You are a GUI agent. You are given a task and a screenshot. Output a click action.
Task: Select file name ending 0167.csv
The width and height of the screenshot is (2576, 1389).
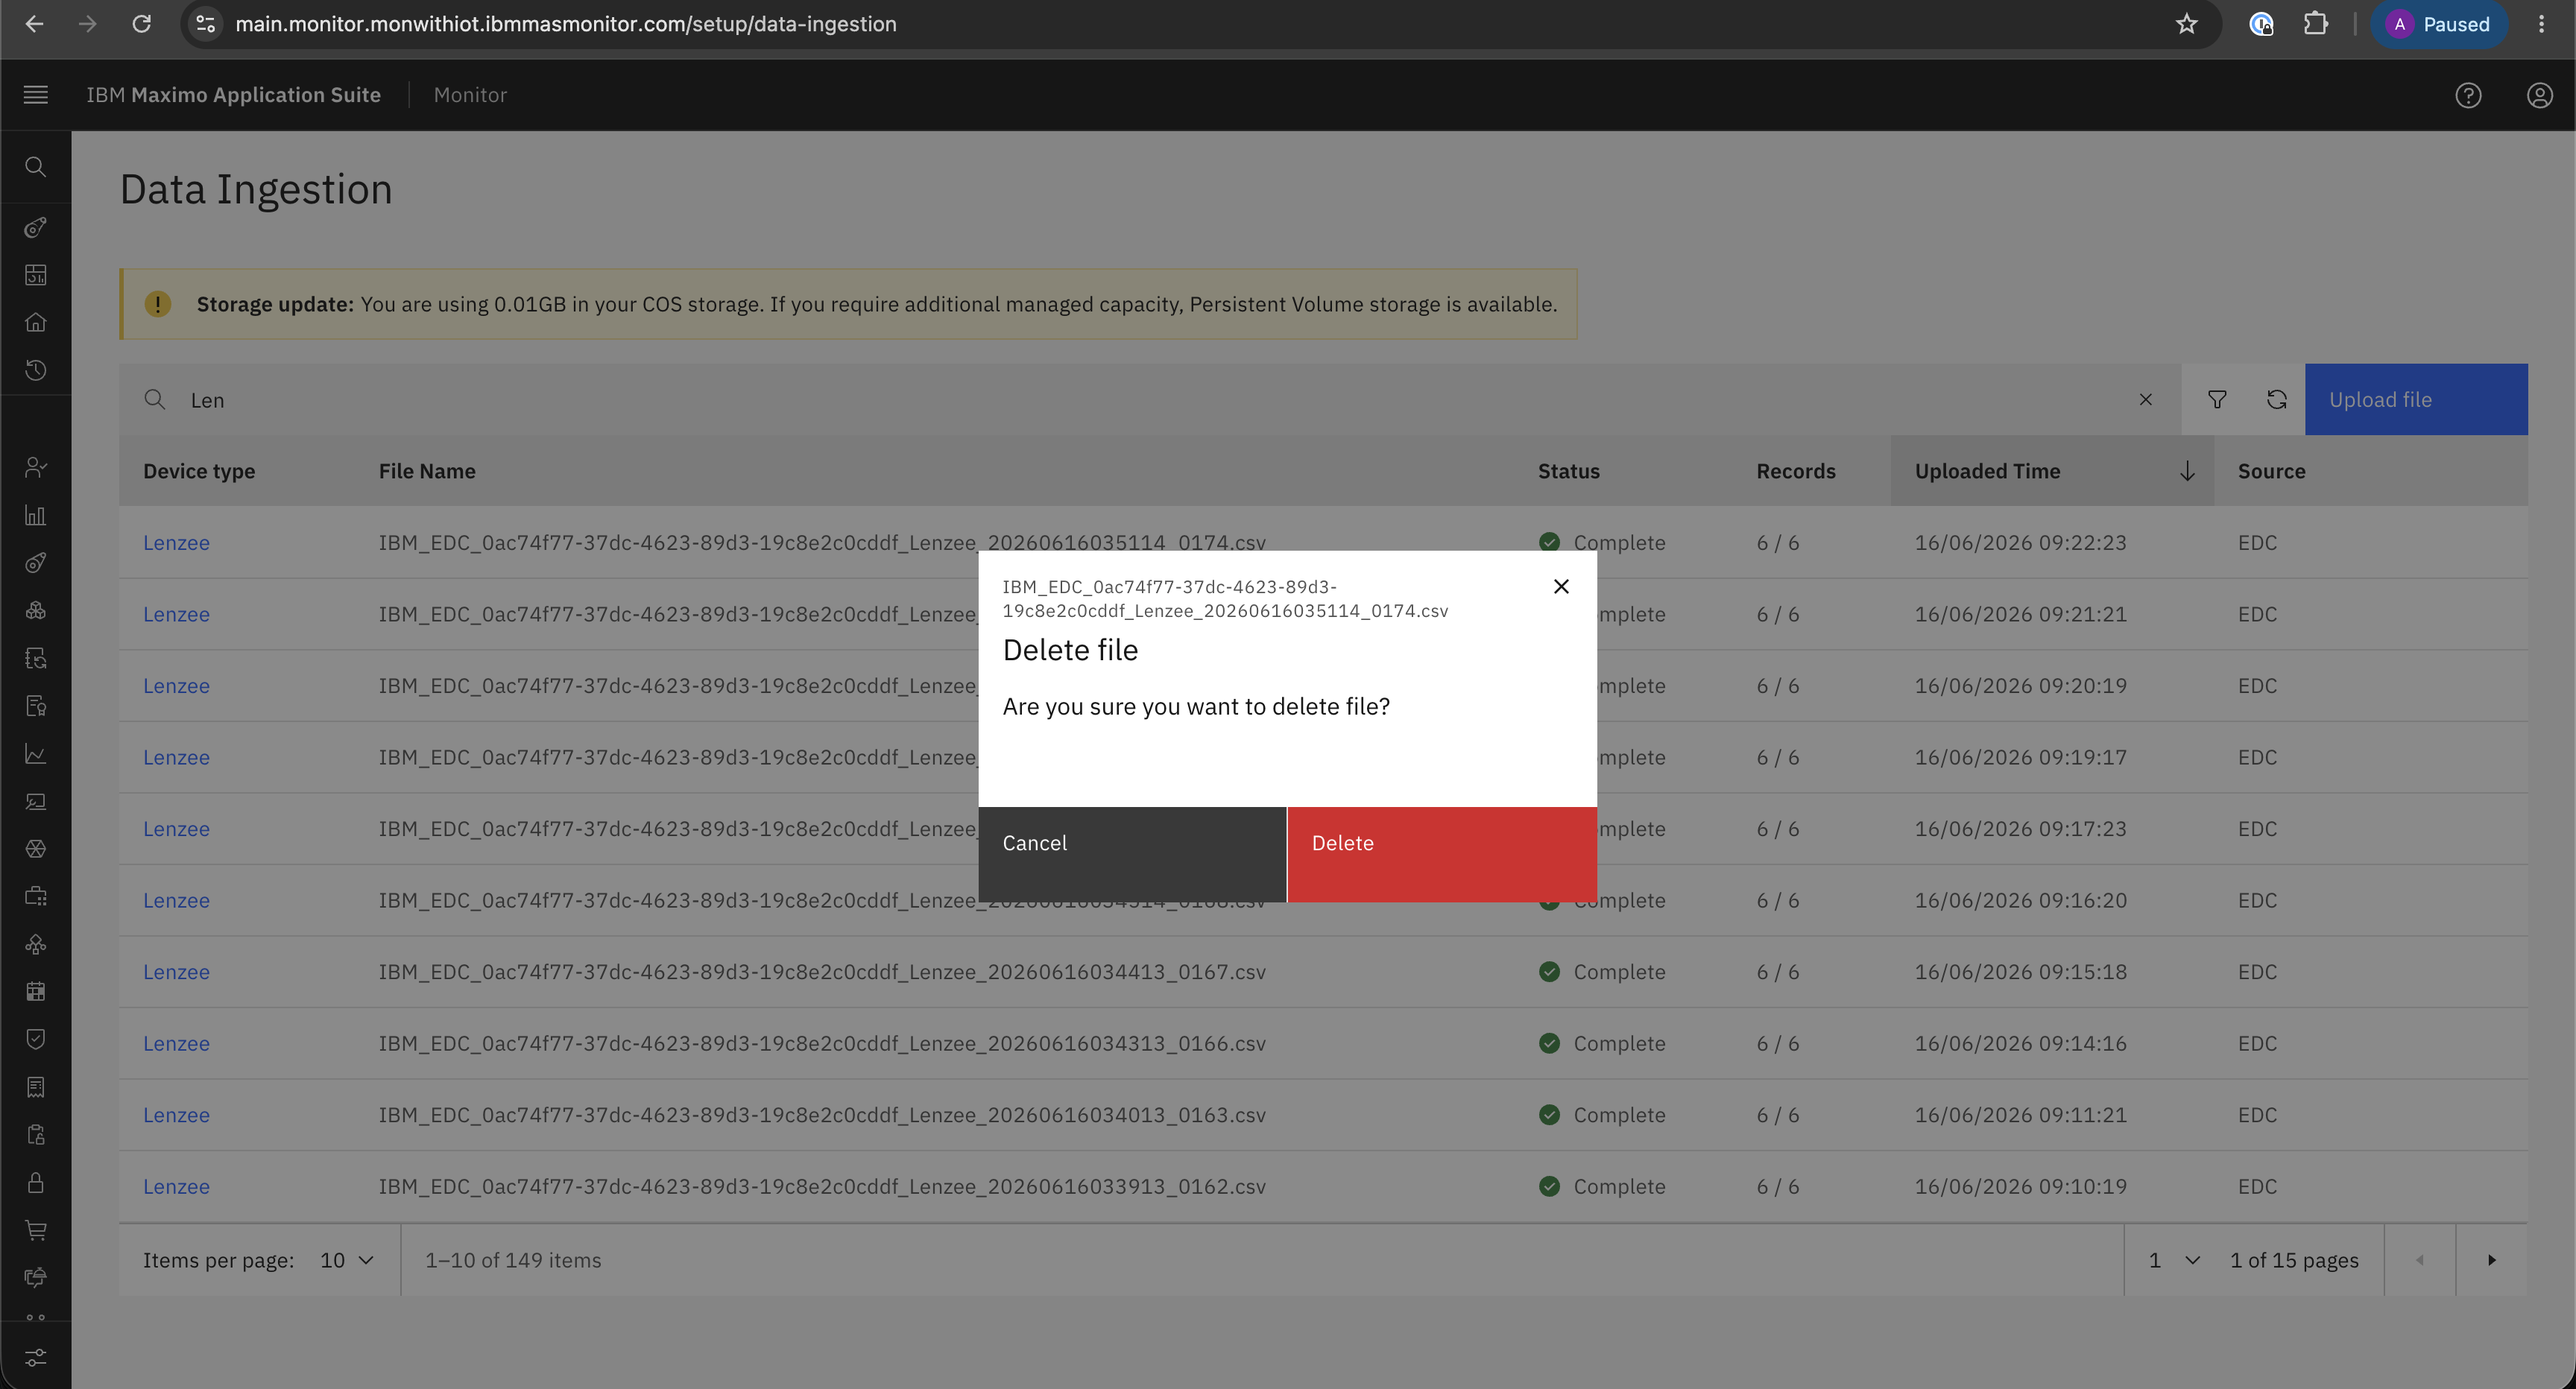pos(822,972)
